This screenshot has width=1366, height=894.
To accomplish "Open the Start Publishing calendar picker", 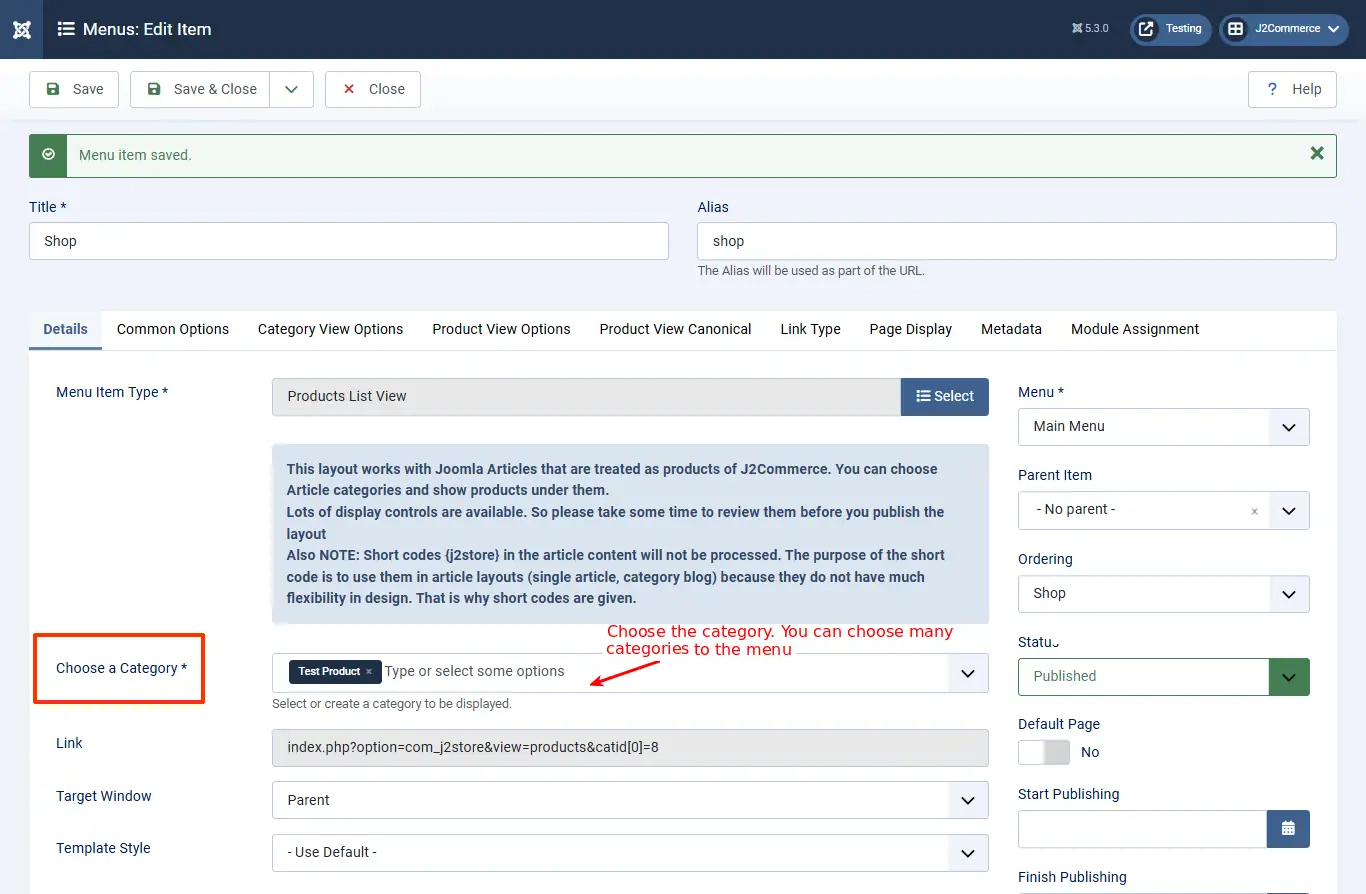I will click(x=1288, y=828).
